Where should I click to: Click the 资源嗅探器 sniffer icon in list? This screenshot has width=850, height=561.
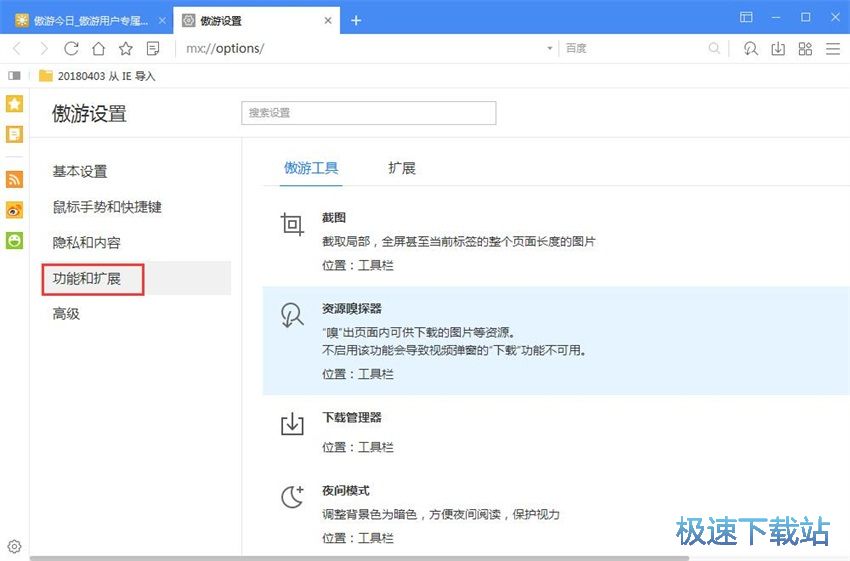(x=292, y=315)
